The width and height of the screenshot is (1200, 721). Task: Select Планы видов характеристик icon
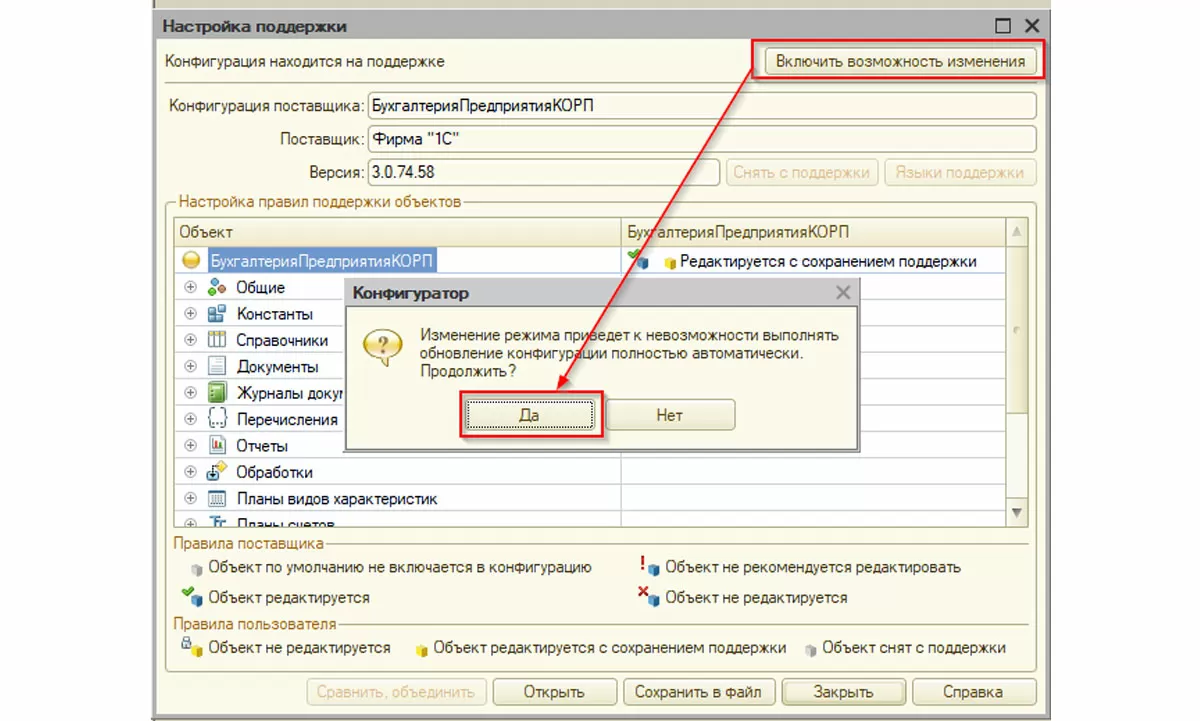click(217, 498)
